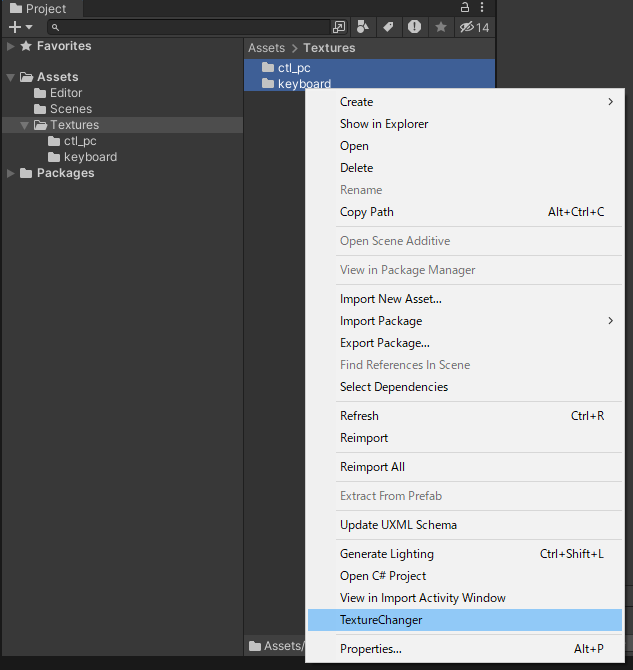
Task: Choose Delete in the context menu
Action: [465, 168]
